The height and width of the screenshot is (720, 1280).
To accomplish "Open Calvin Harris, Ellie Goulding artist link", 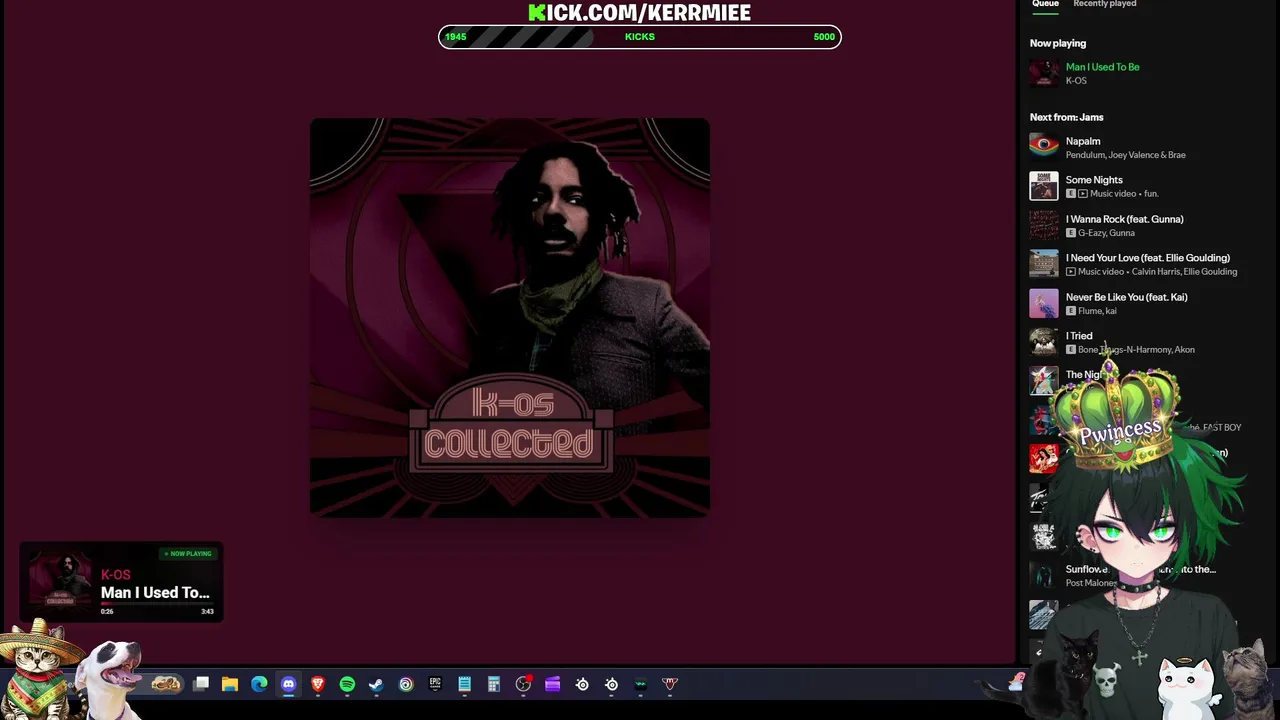I will tap(1184, 272).
